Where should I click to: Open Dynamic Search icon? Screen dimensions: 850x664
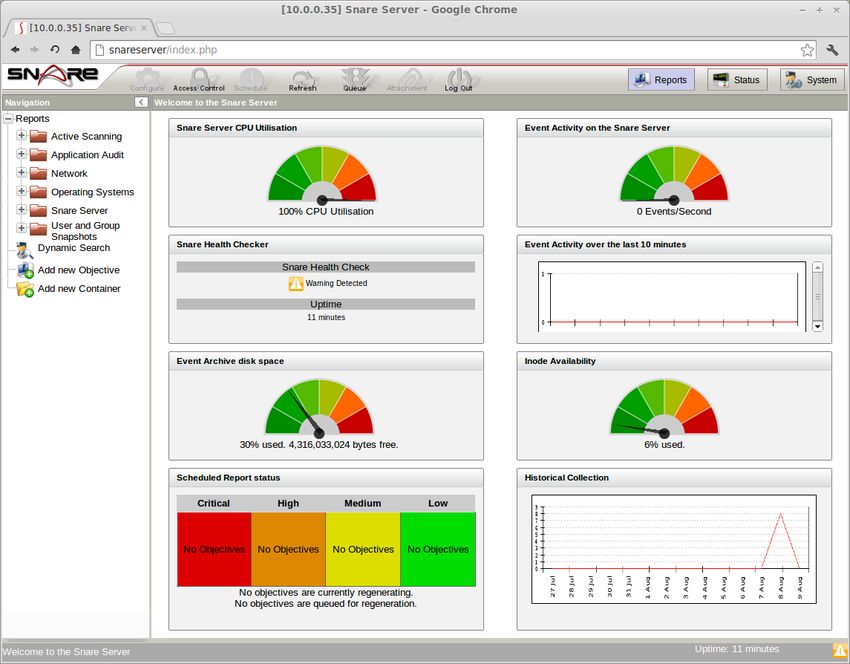pyautogui.click(x=24, y=249)
